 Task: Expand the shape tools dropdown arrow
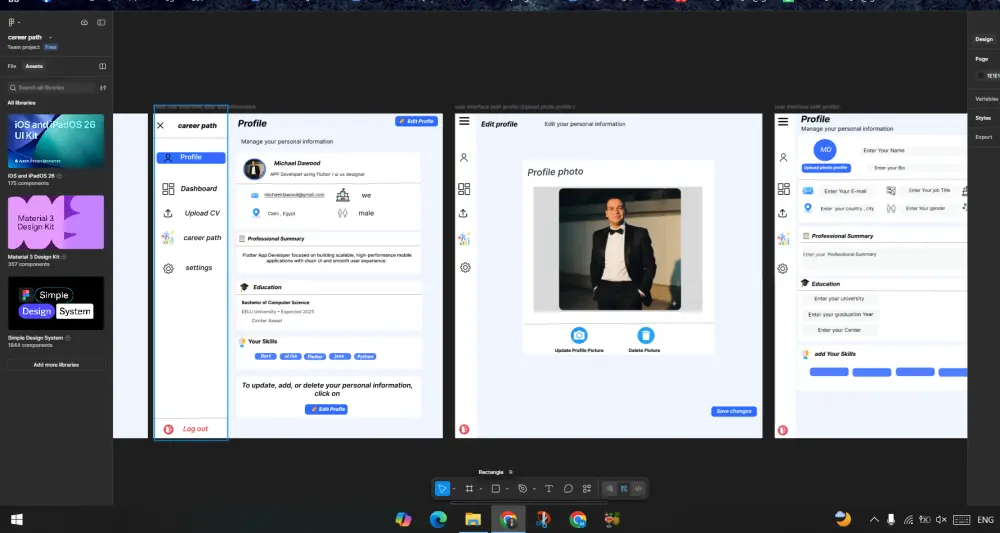click(507, 489)
